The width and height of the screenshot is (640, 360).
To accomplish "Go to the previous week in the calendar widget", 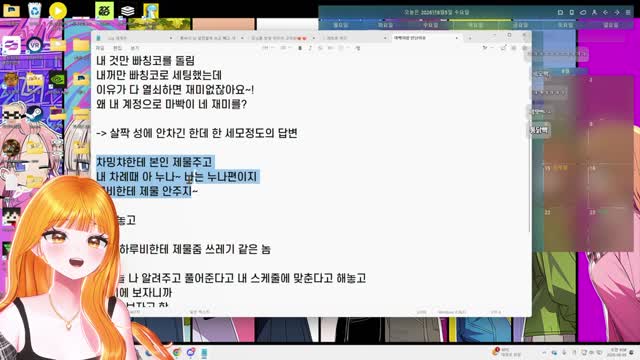I will click(605, 13).
